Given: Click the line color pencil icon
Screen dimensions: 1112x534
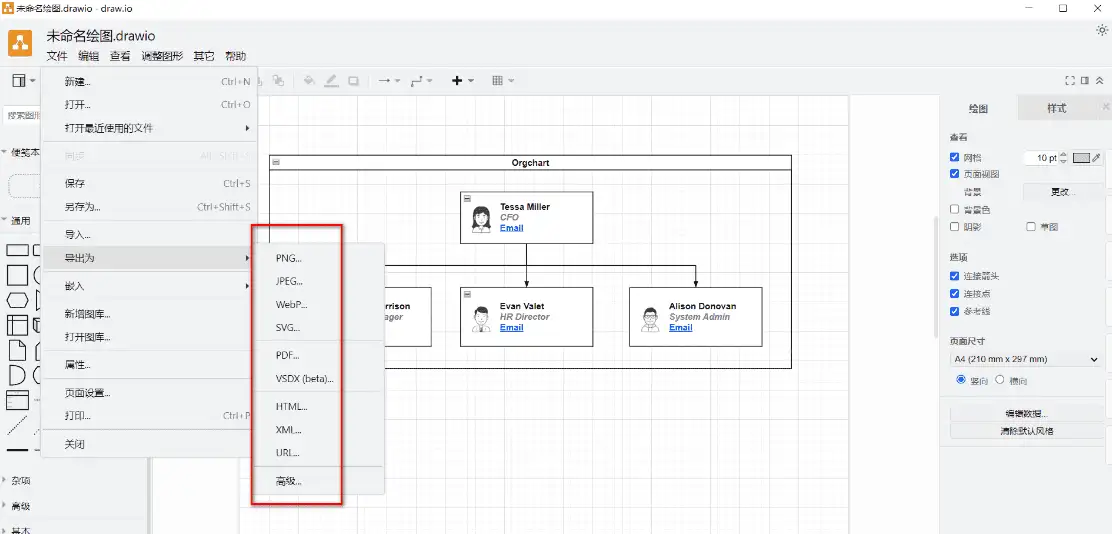Looking at the screenshot, I should [x=332, y=81].
